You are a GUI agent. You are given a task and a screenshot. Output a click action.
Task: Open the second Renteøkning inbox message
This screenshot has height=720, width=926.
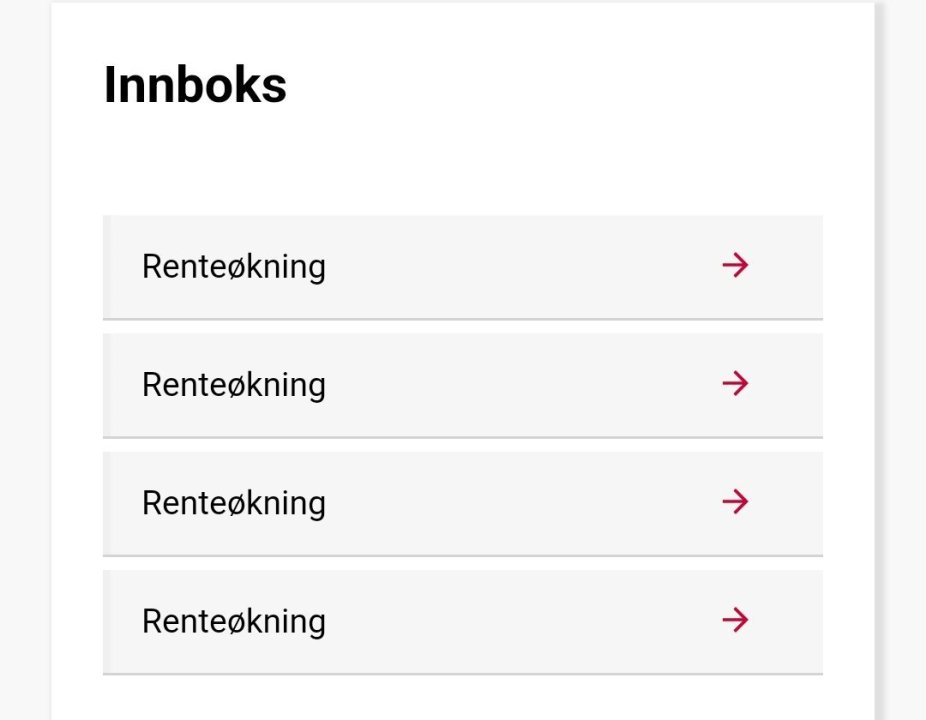(462, 385)
